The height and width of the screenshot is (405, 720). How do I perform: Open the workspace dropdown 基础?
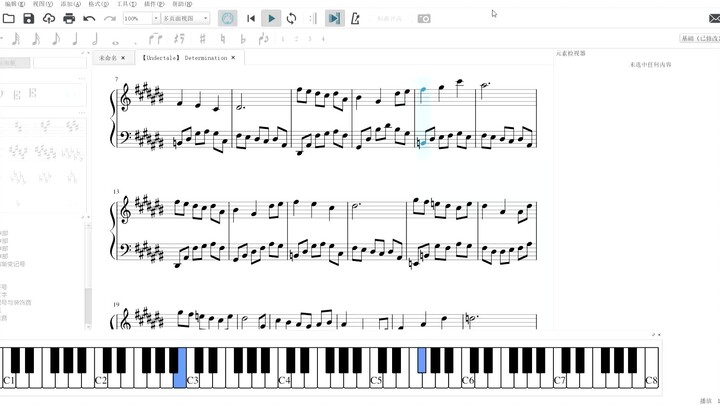(x=699, y=39)
